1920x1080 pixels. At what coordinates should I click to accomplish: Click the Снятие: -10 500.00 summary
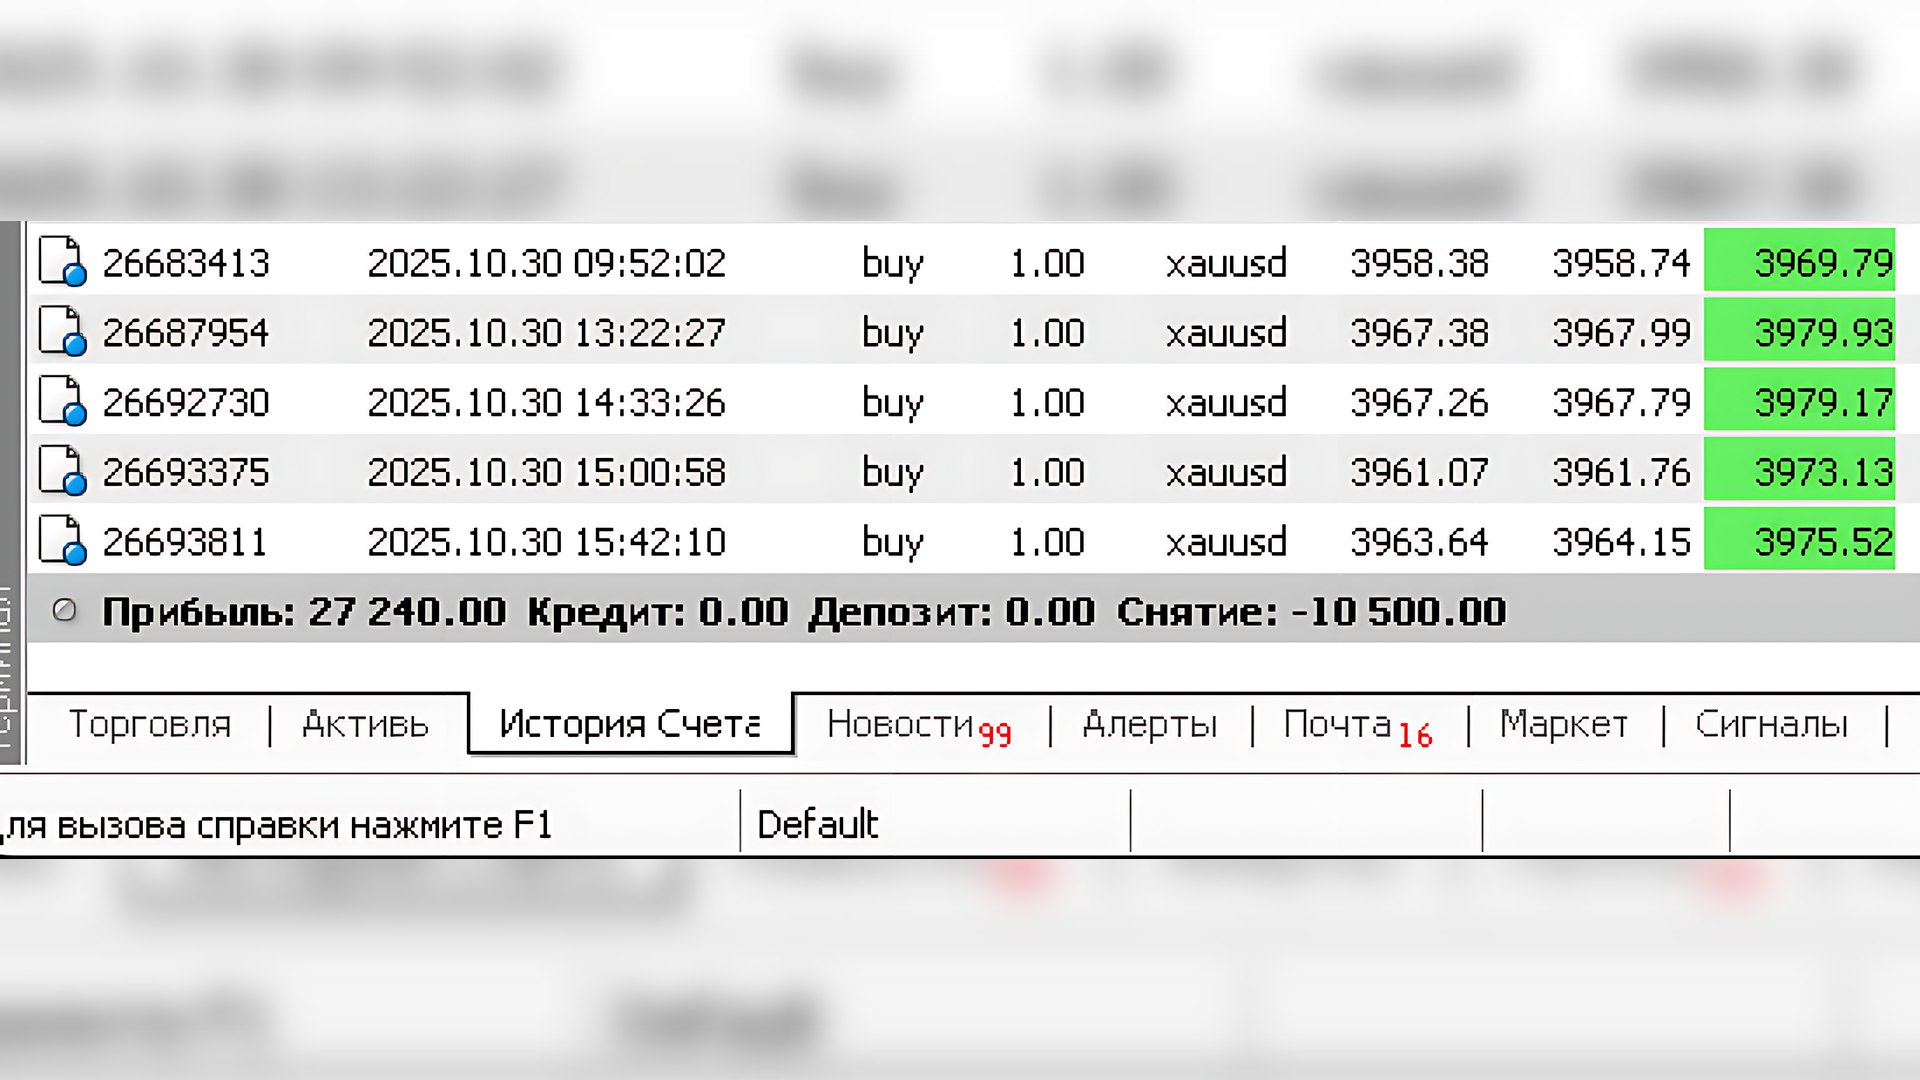click(1312, 612)
